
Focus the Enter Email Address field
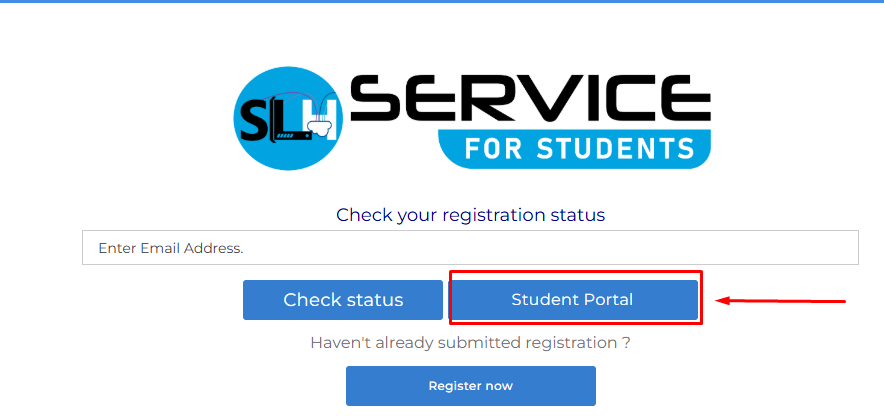[x=470, y=248]
